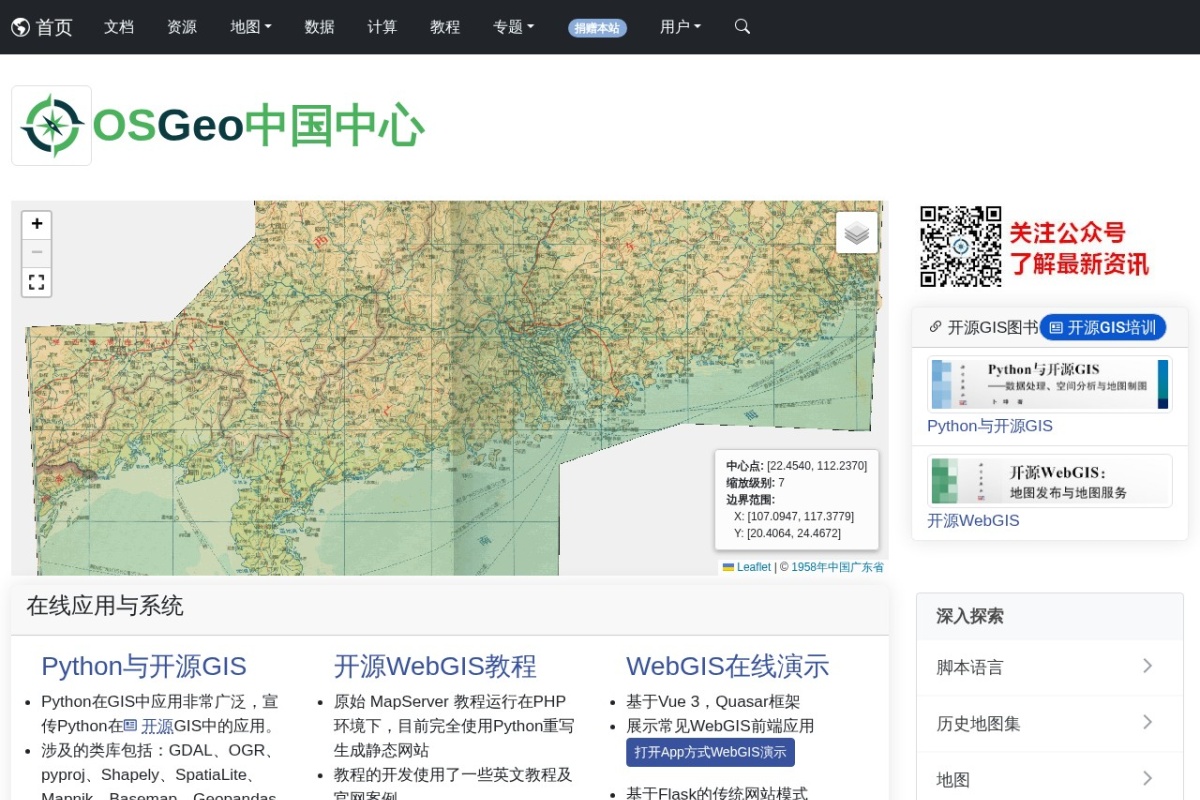
Task: Click the 捐赠本站 badge
Action: [598, 28]
